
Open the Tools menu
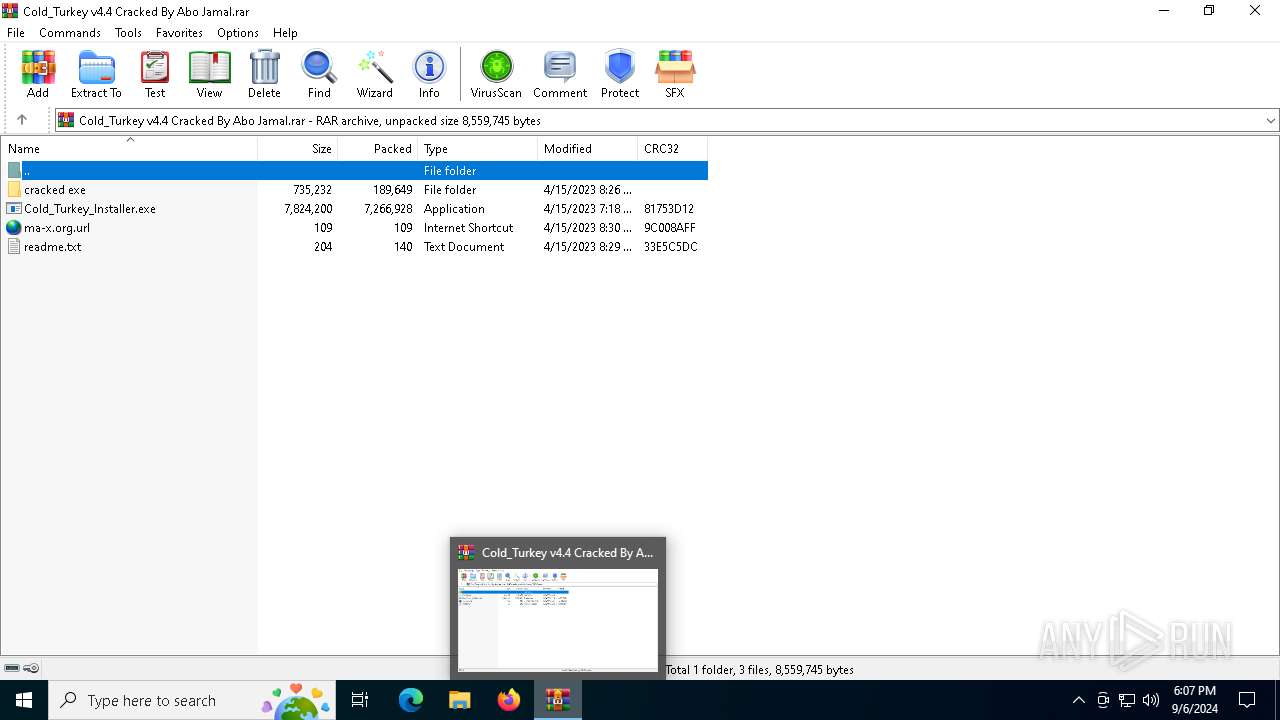click(x=128, y=32)
